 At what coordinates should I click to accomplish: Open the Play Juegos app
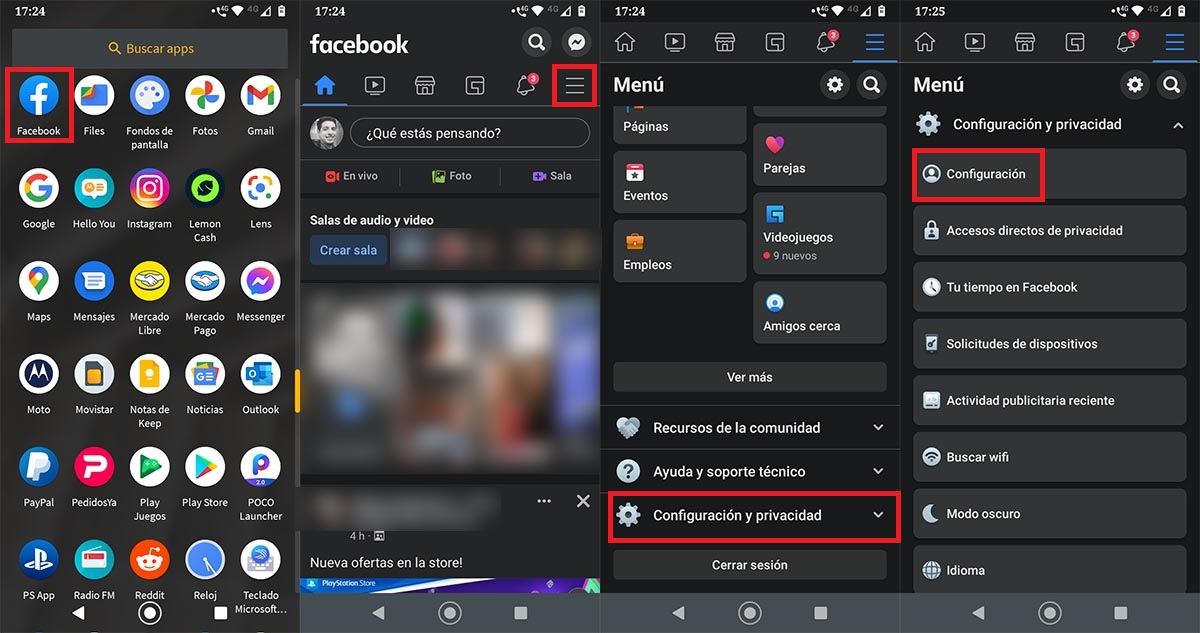point(149,467)
